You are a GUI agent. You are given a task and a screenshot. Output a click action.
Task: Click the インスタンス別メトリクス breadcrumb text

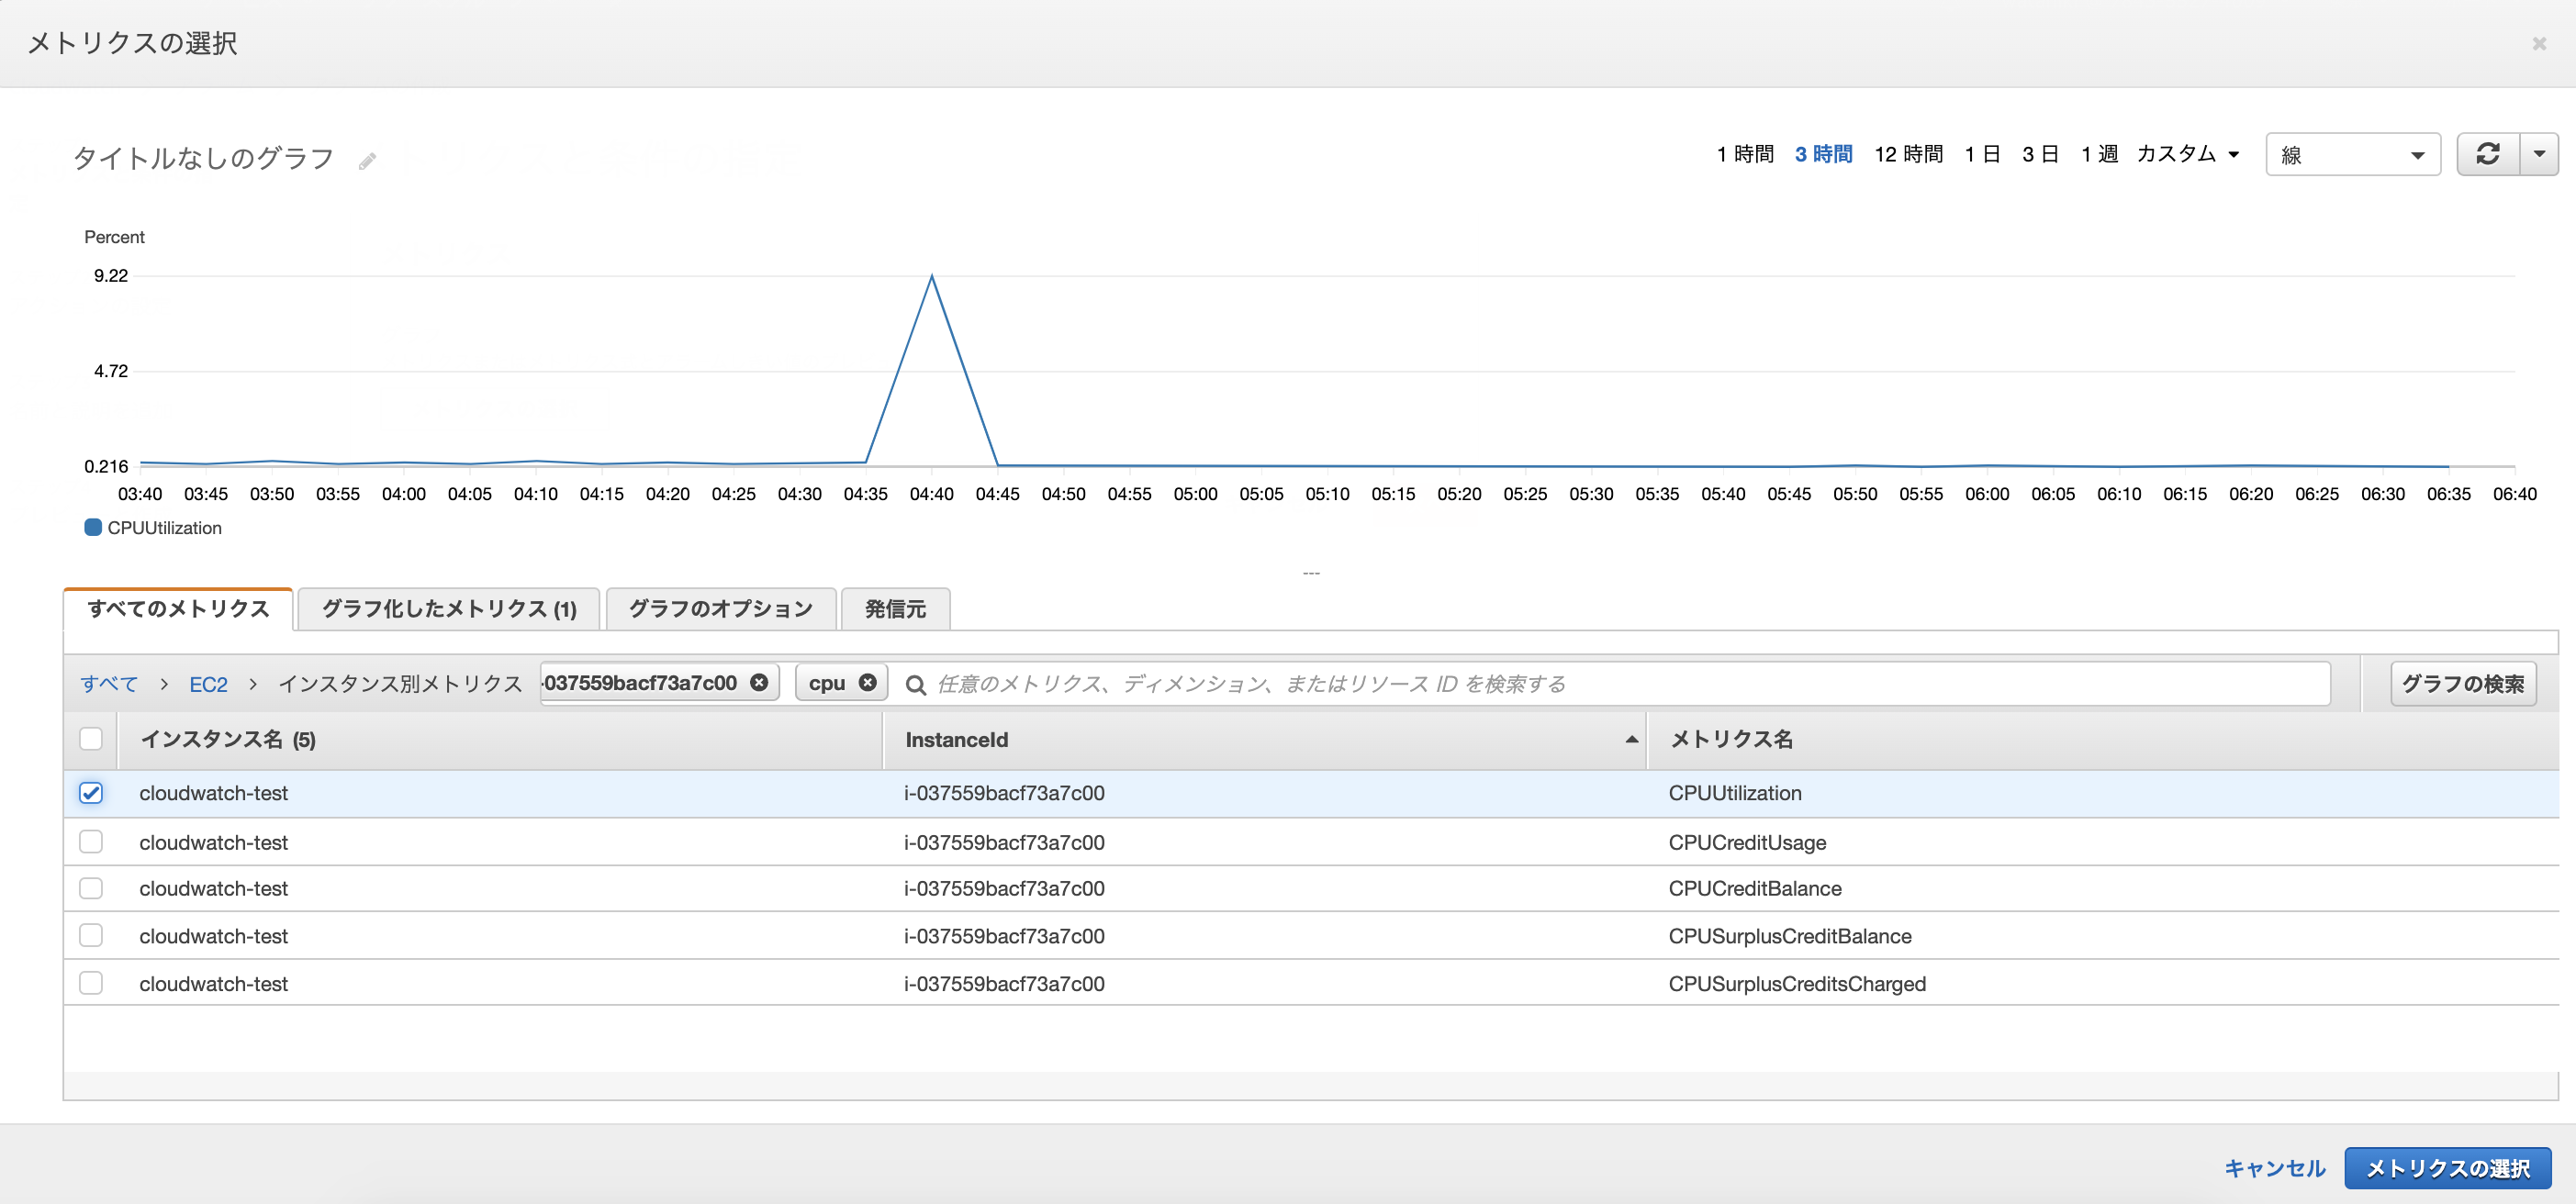(x=400, y=684)
